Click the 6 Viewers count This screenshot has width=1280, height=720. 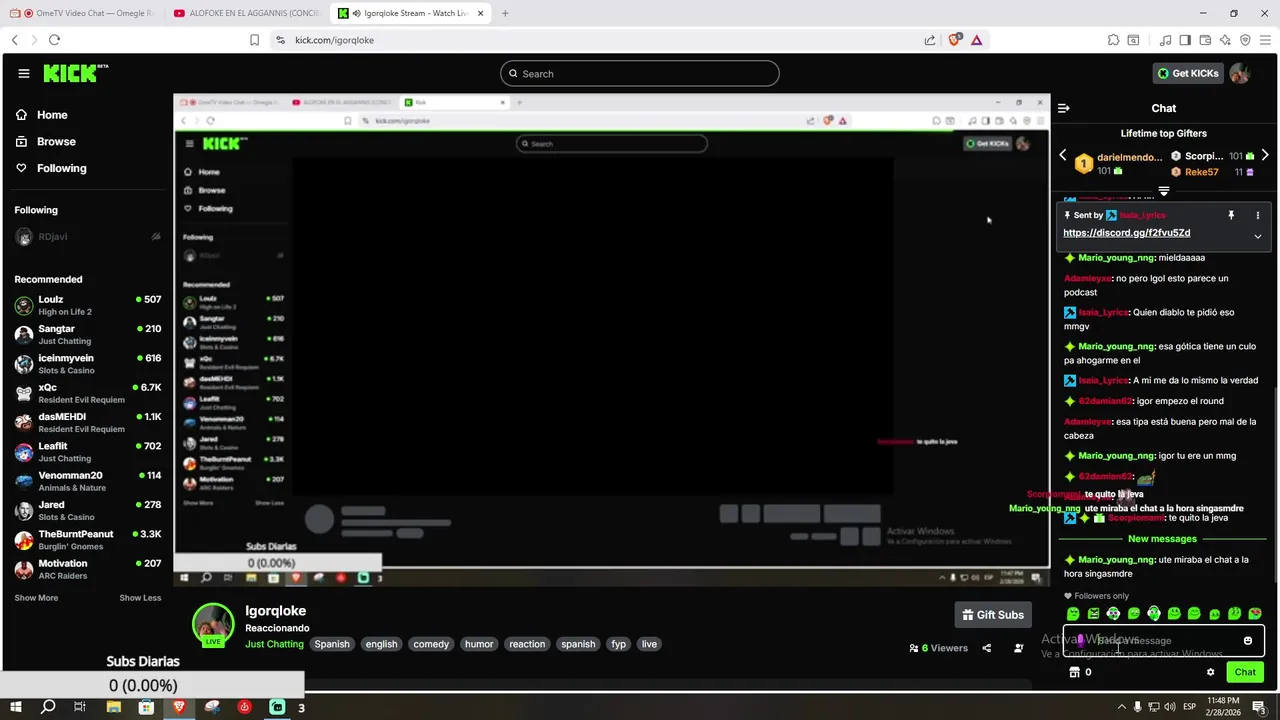(x=938, y=648)
